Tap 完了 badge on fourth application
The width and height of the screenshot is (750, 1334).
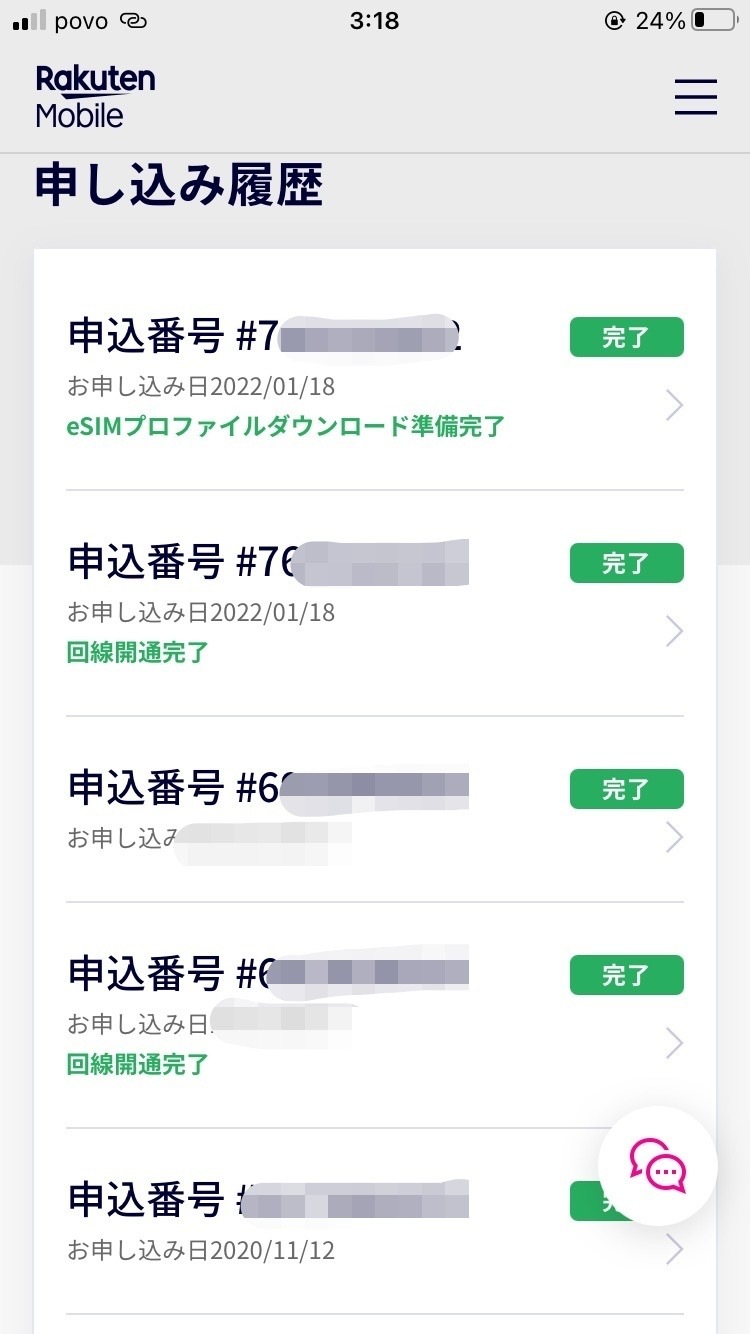tap(626, 975)
